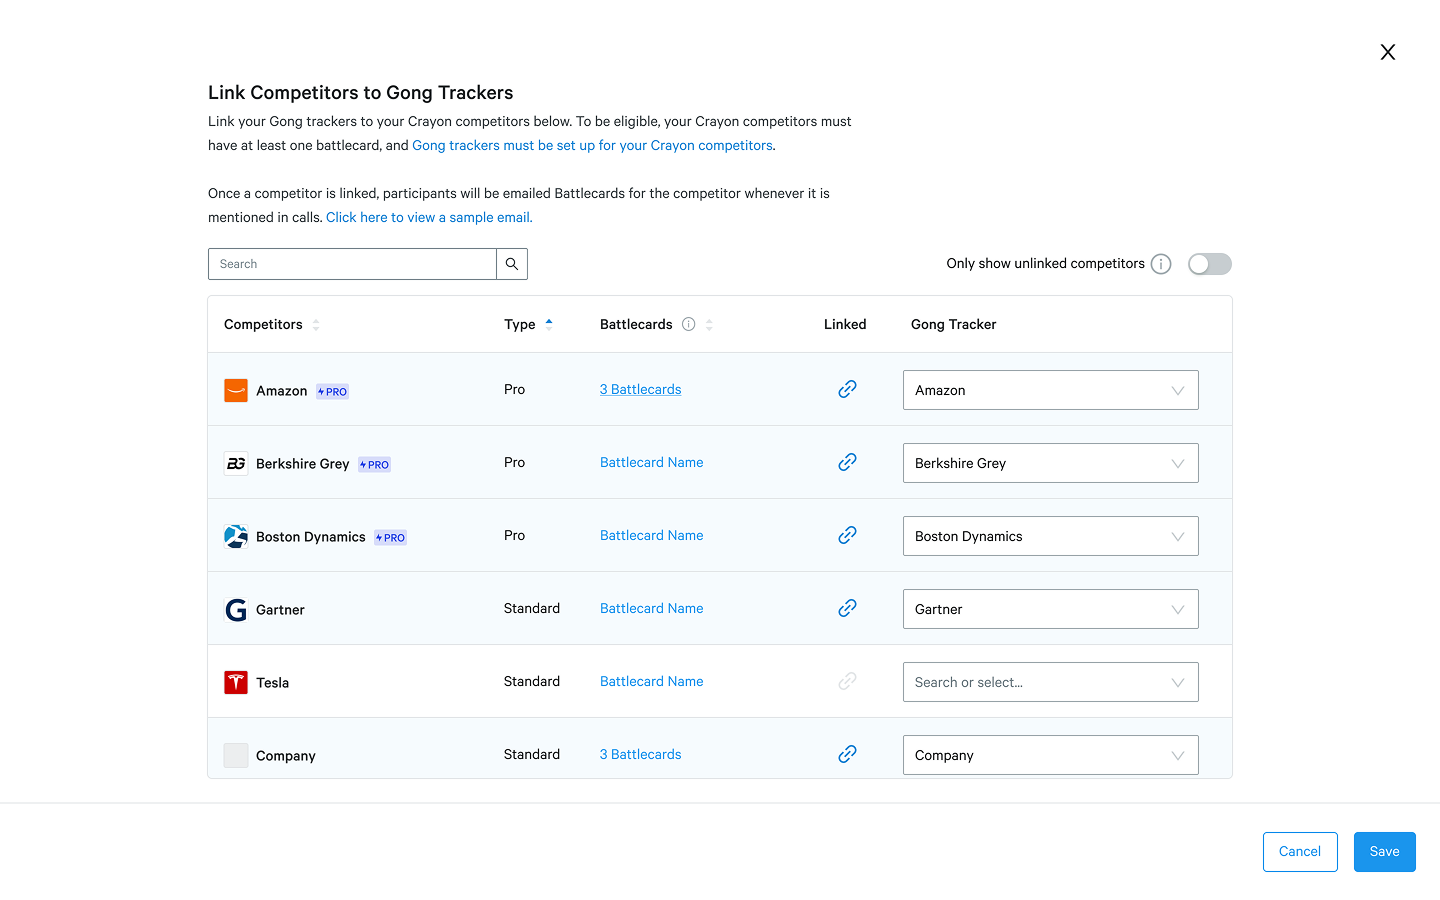Click the link icon in Amazon row
1440x900 pixels.
847,389
